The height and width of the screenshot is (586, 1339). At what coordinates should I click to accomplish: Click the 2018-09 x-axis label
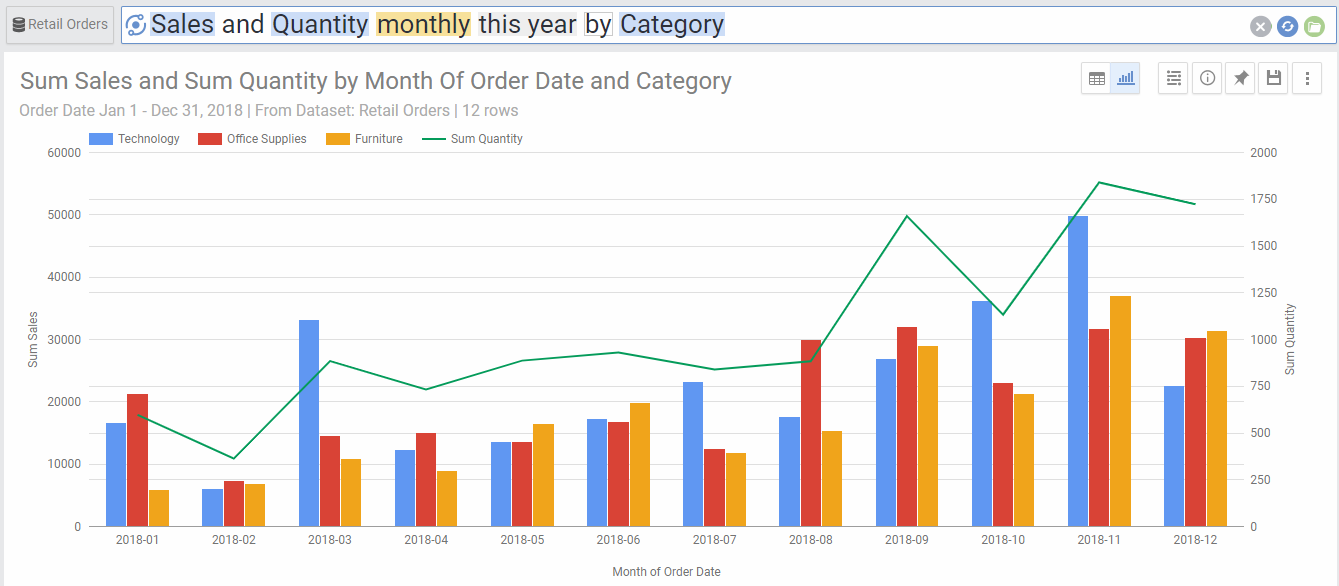click(907, 540)
